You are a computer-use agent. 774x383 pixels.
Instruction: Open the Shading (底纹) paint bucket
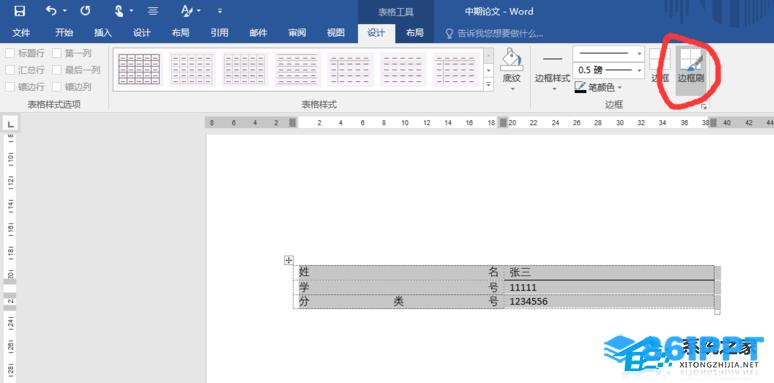pyautogui.click(x=511, y=70)
